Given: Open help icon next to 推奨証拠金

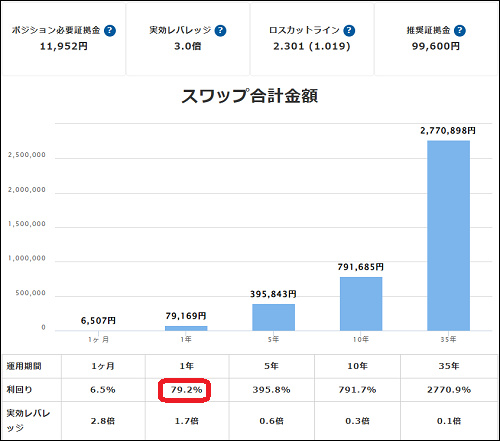Looking at the screenshot, I should tap(460, 31).
